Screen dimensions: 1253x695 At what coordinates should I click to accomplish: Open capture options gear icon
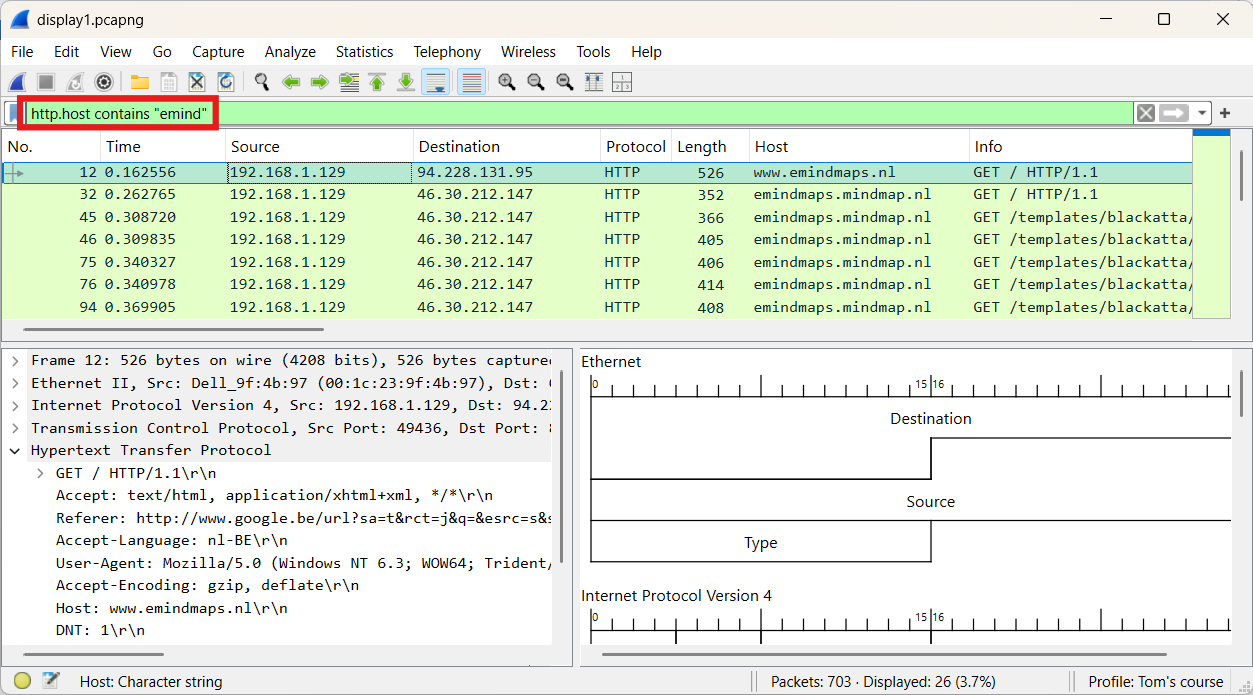coord(103,82)
